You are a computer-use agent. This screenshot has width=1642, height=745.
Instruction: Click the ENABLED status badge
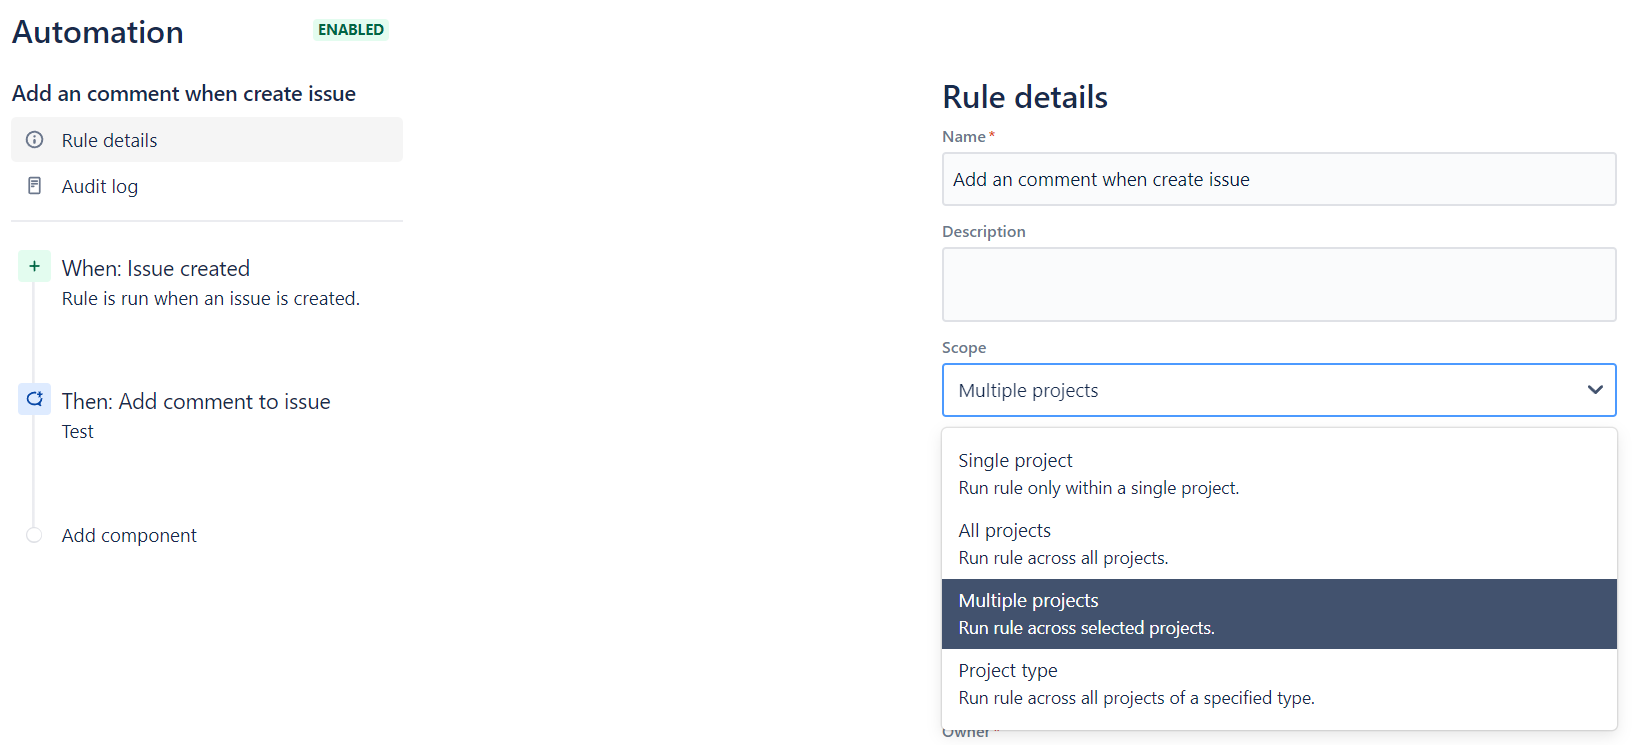(350, 30)
